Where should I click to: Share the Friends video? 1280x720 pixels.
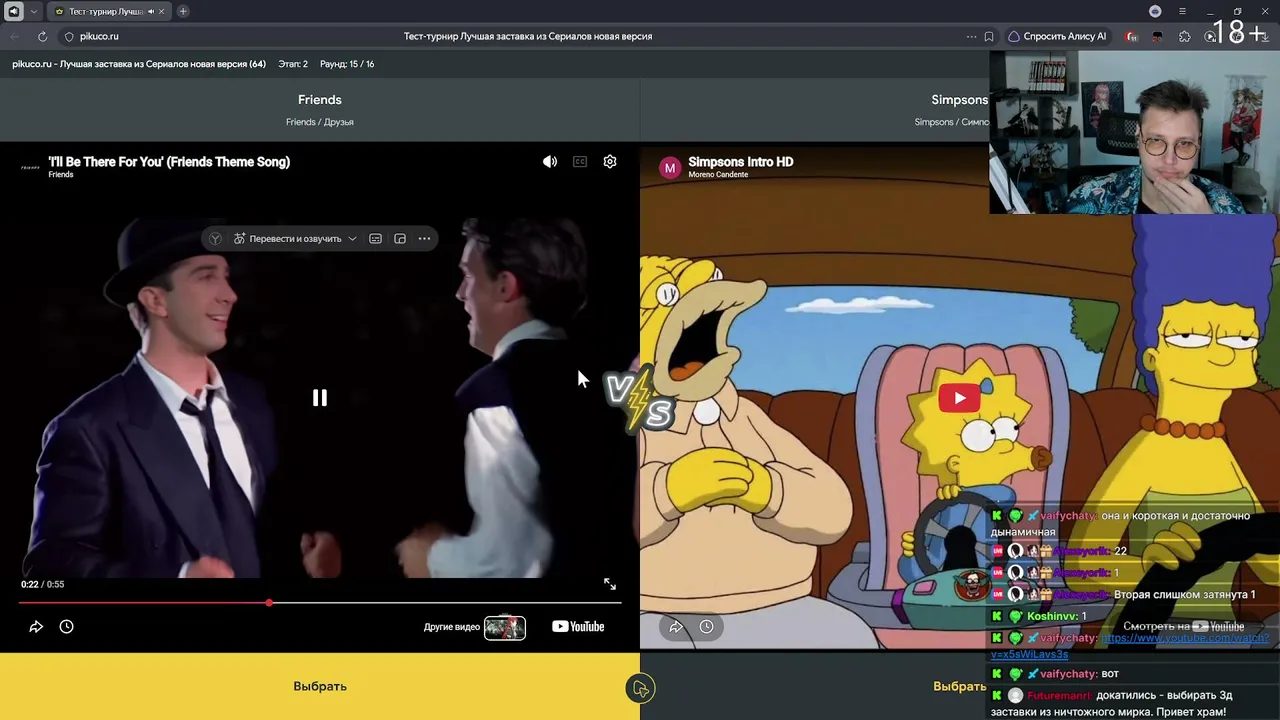[36, 627]
